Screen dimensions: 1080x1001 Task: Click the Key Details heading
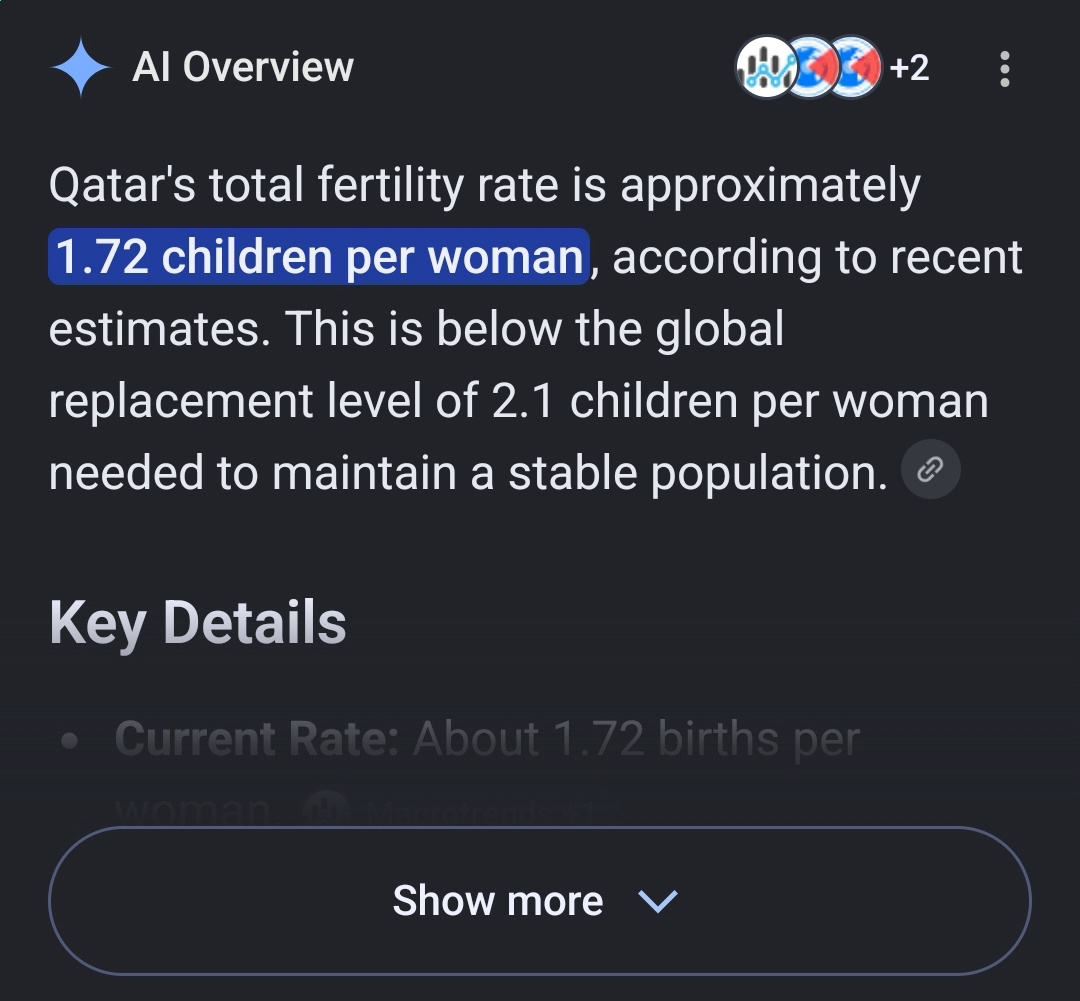(x=198, y=623)
